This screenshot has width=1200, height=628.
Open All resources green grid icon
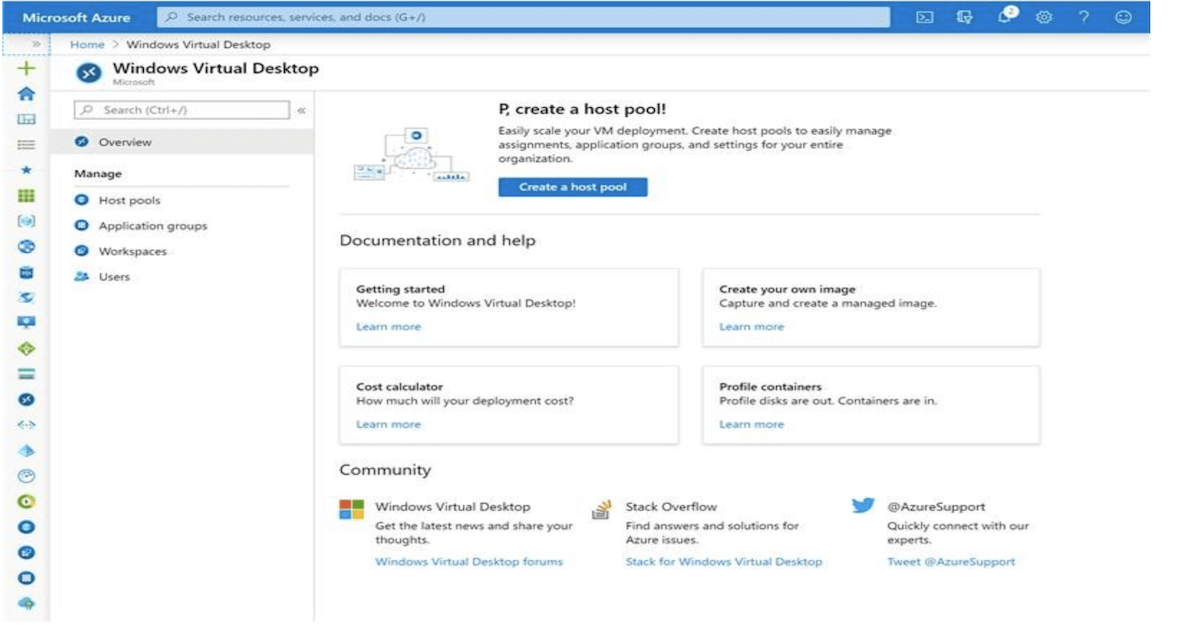pyautogui.click(x=27, y=196)
